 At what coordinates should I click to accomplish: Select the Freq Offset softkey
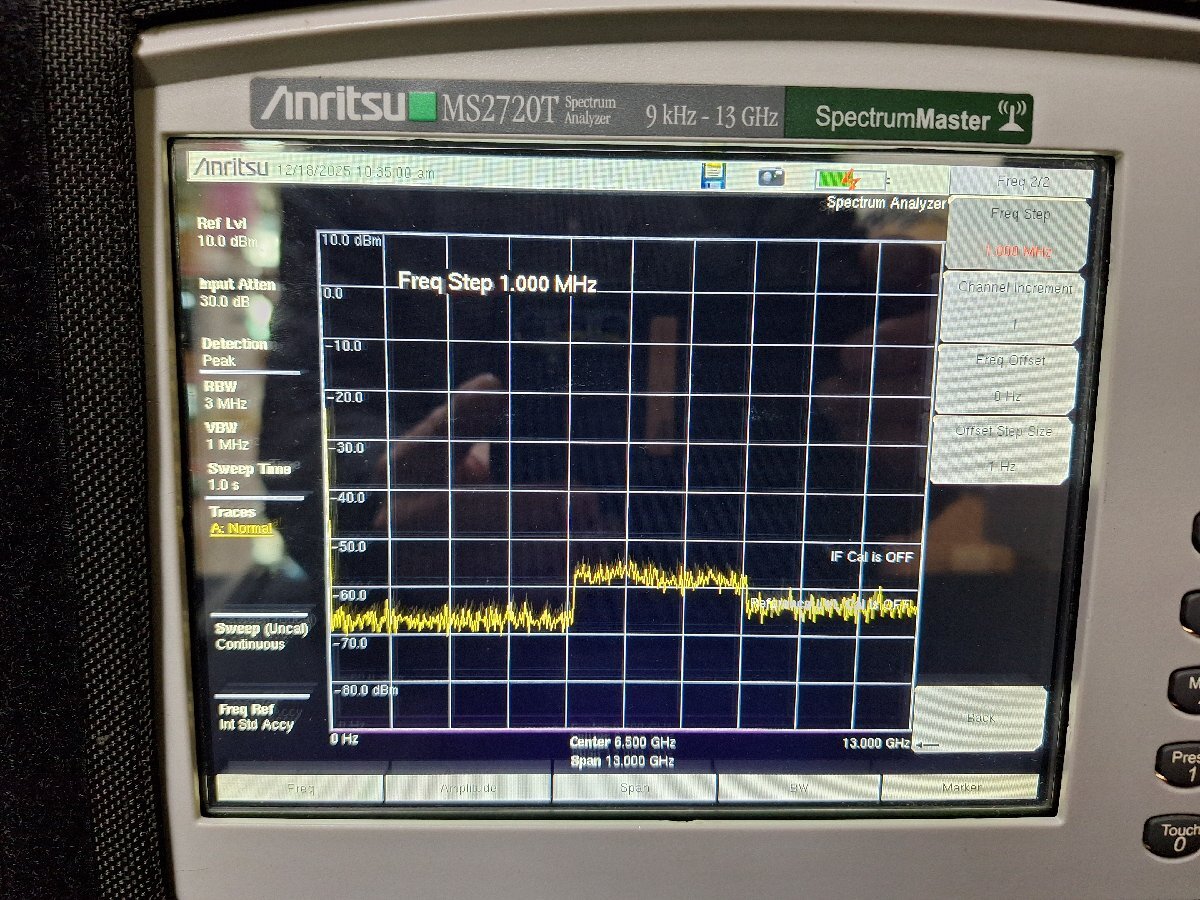tap(1006, 379)
